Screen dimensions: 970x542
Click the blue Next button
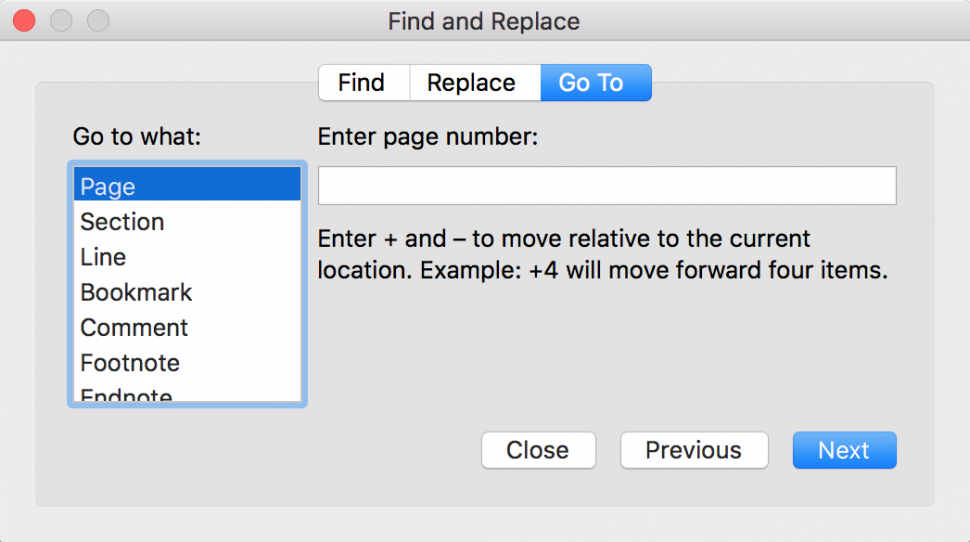(844, 450)
